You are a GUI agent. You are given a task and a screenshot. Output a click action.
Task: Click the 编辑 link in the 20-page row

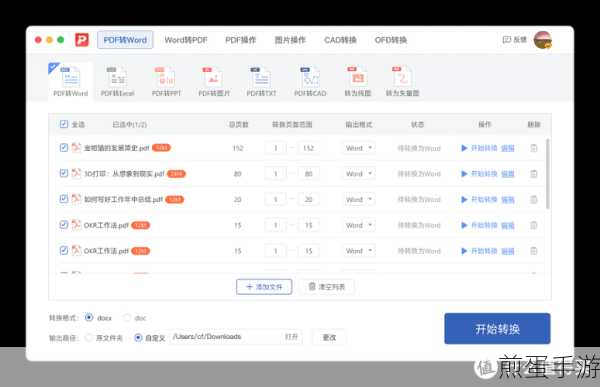pos(508,200)
